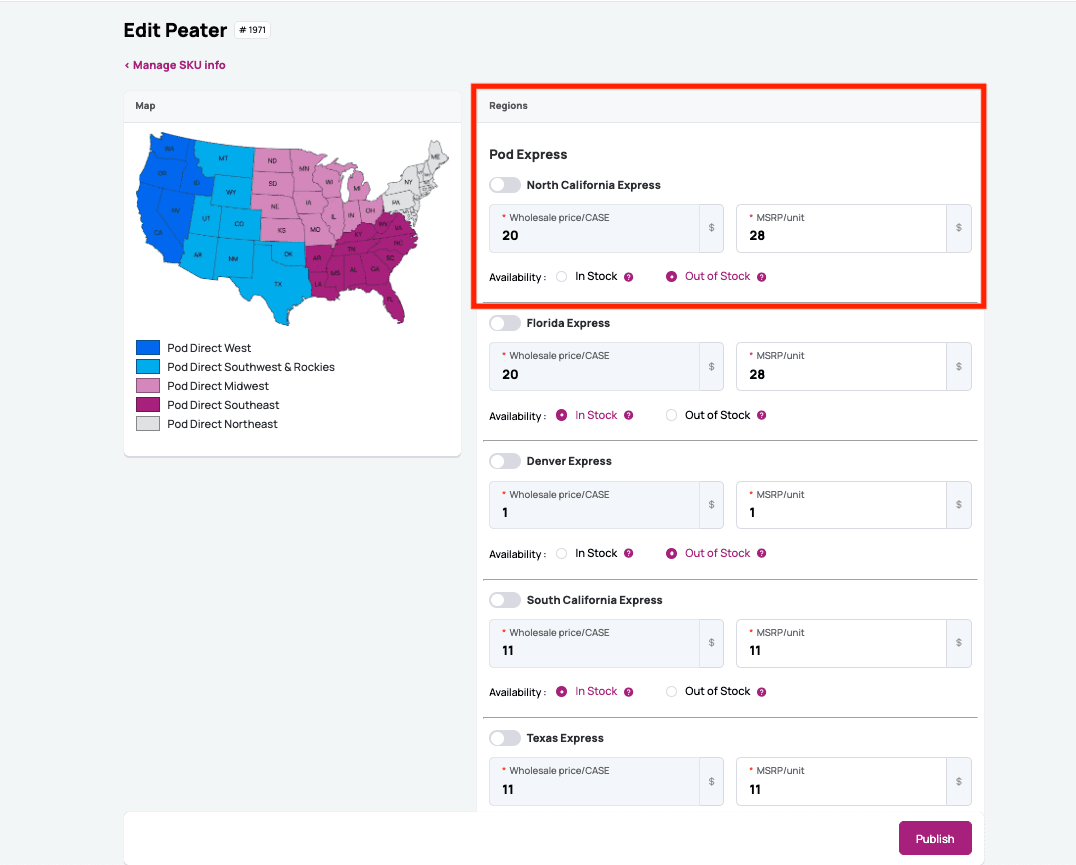Click help icon beside Florida In Stock
The image size is (1076, 865).
629,415
